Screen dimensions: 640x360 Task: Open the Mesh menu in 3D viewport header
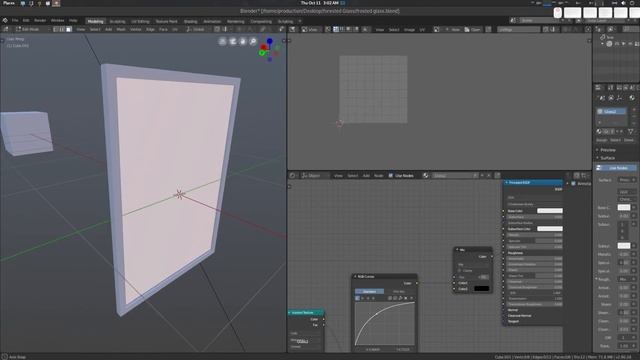pos(121,29)
